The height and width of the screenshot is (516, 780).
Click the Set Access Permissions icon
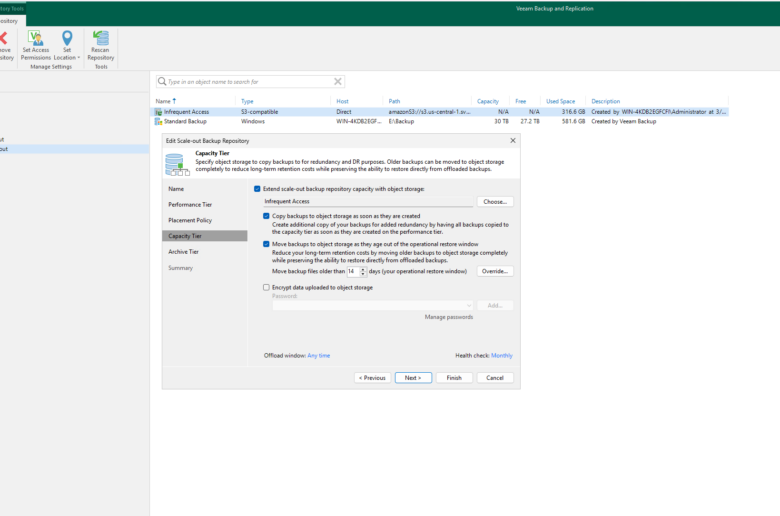pos(35,38)
